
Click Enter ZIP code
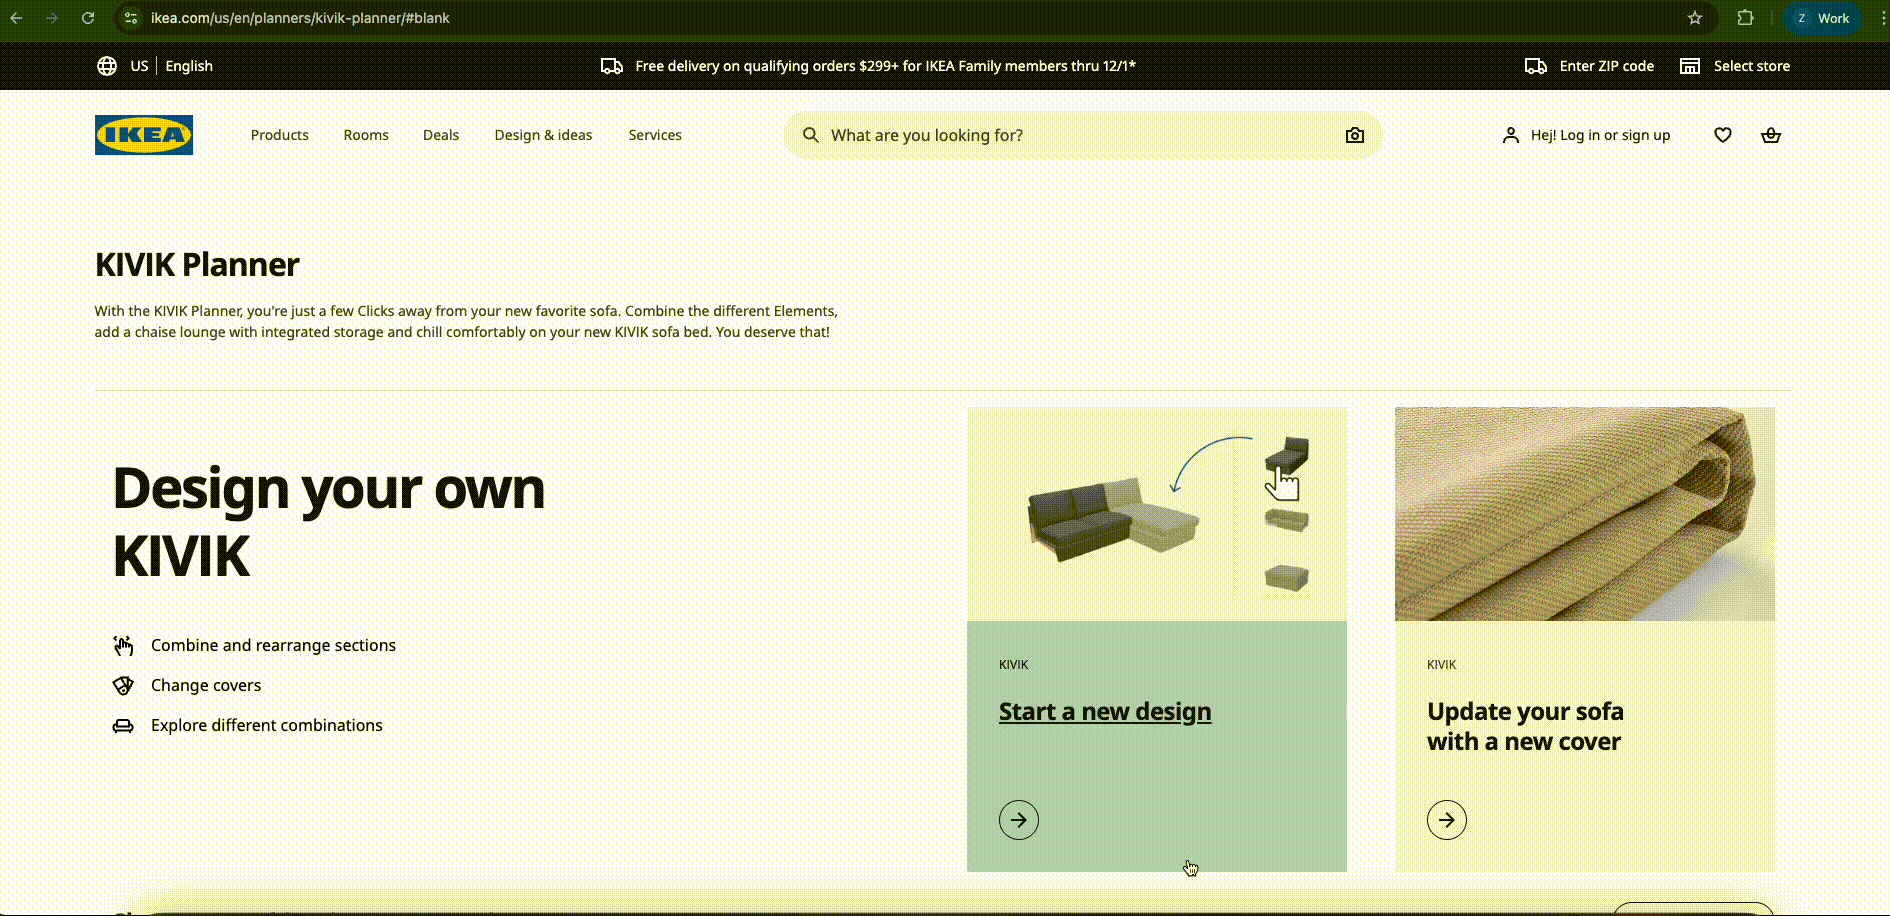click(x=1606, y=65)
